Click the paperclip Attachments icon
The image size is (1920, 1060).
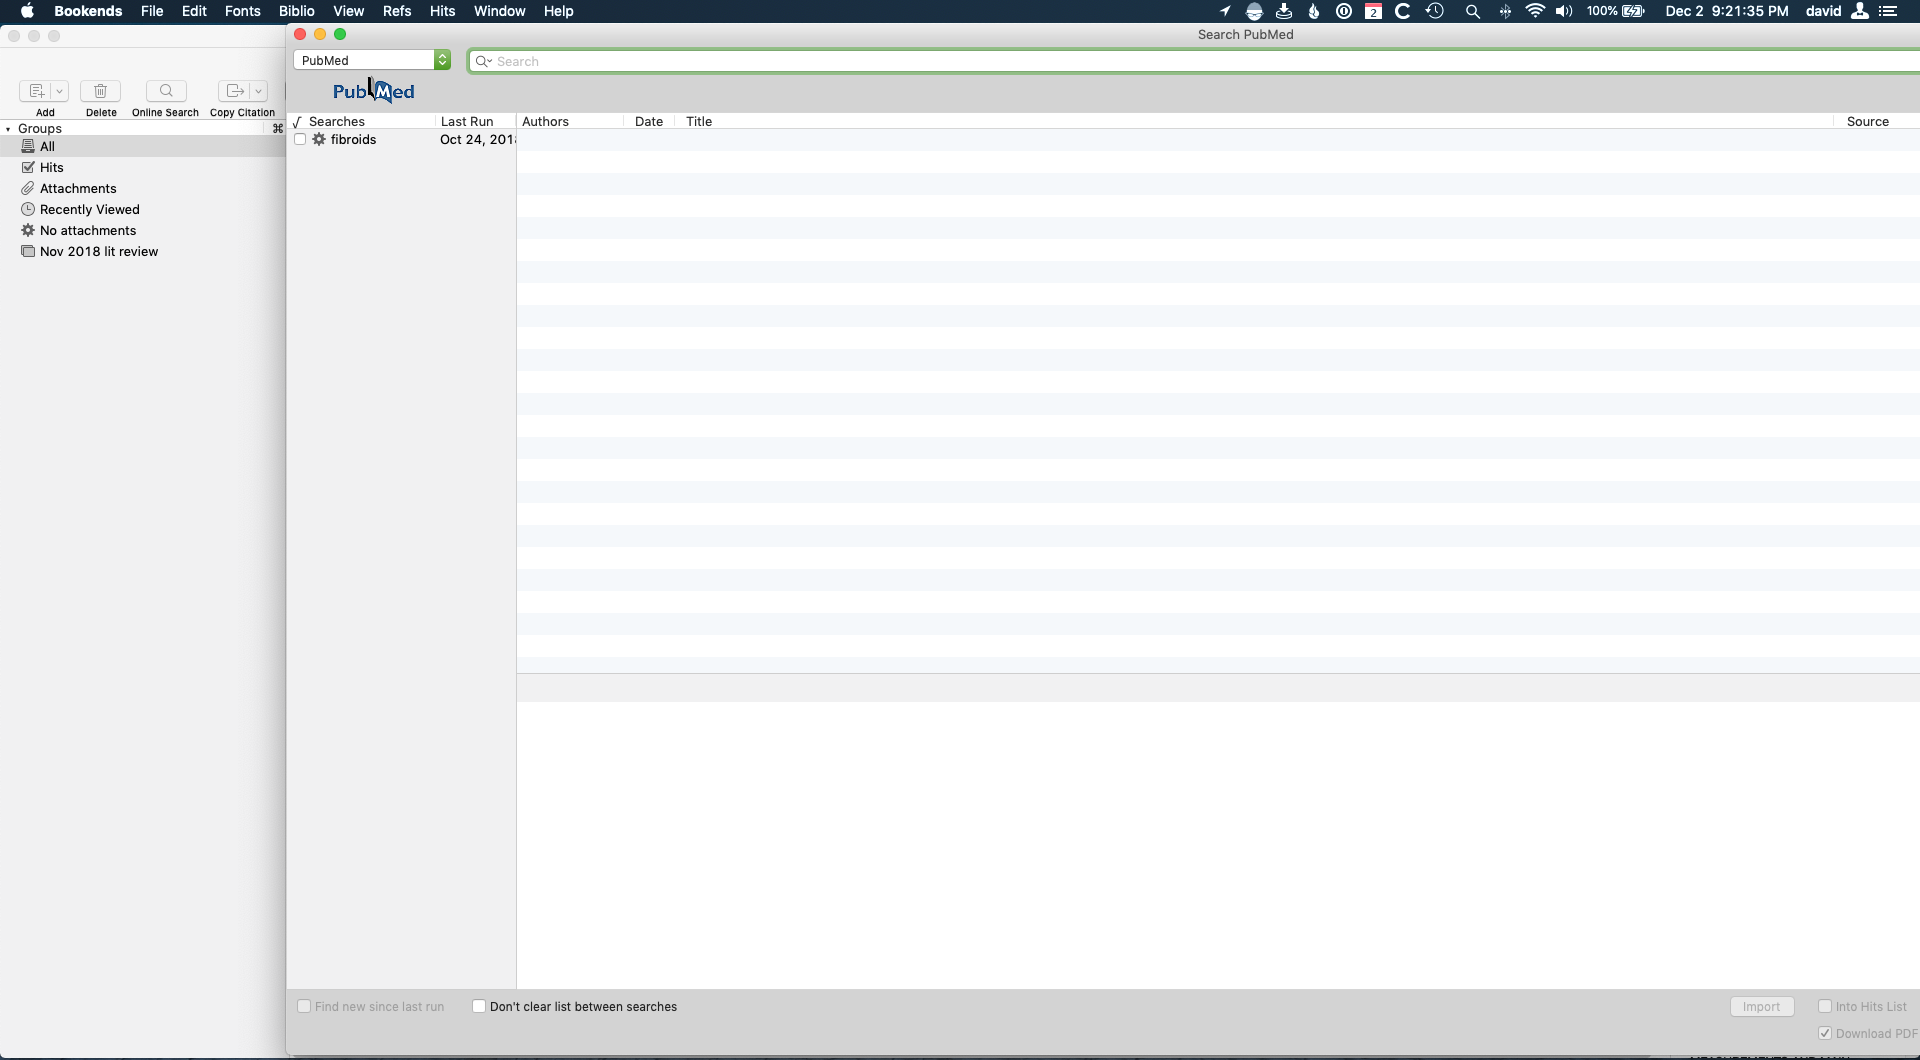coord(28,188)
